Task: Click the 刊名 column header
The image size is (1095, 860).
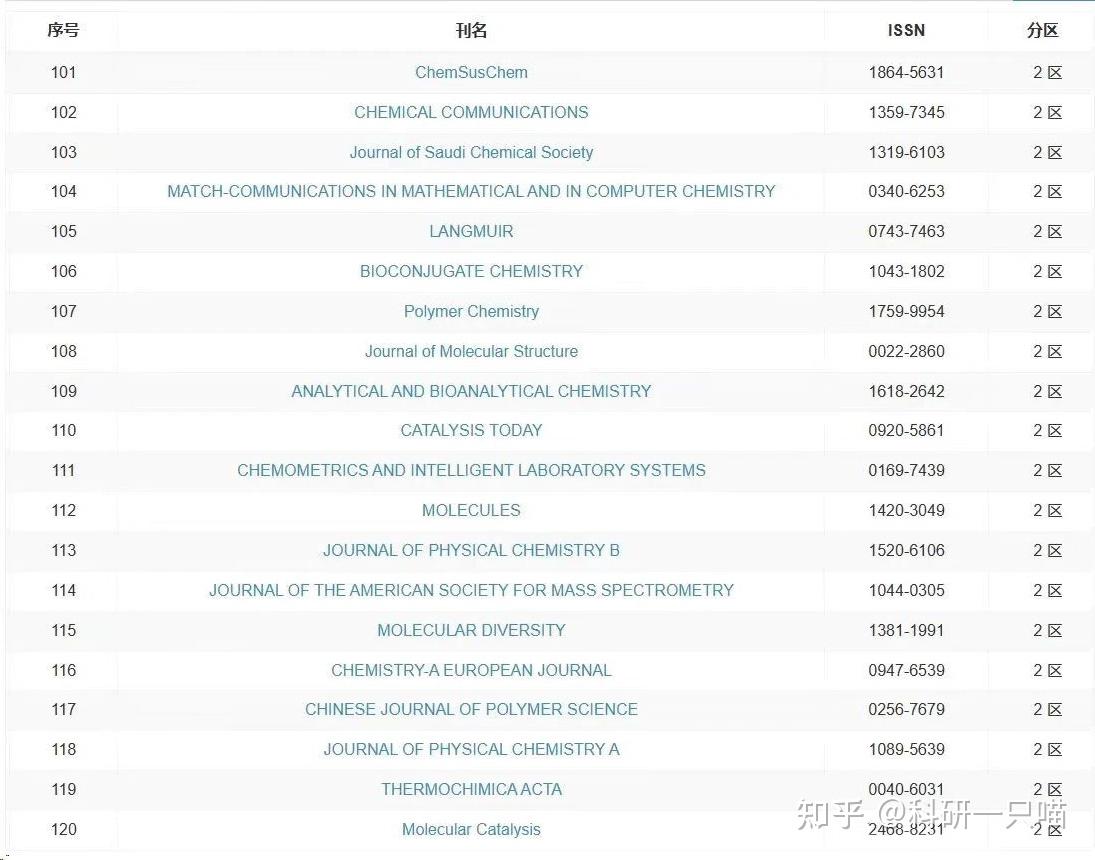Action: point(471,30)
